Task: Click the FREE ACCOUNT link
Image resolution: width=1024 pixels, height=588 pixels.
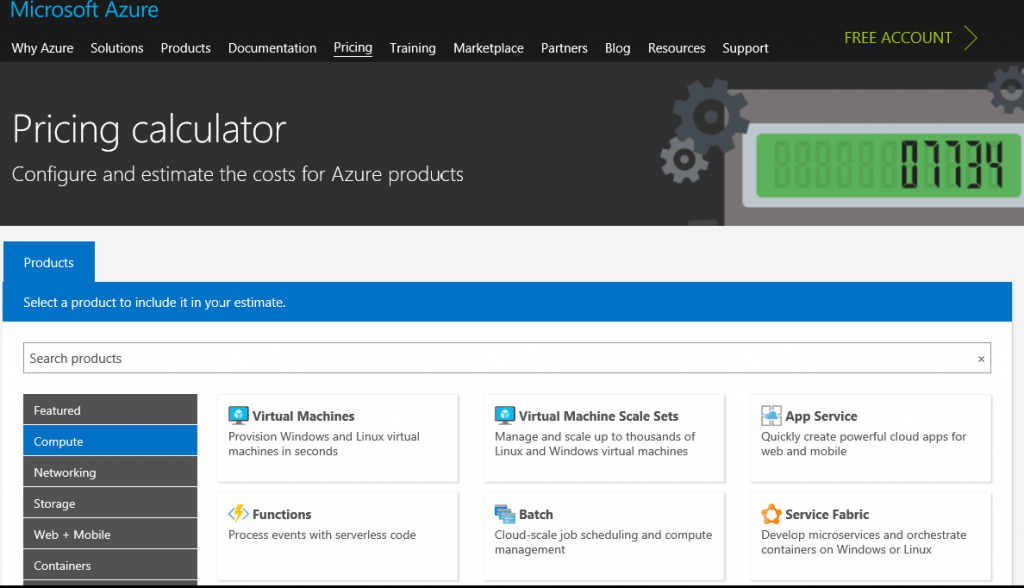Action: coord(897,38)
